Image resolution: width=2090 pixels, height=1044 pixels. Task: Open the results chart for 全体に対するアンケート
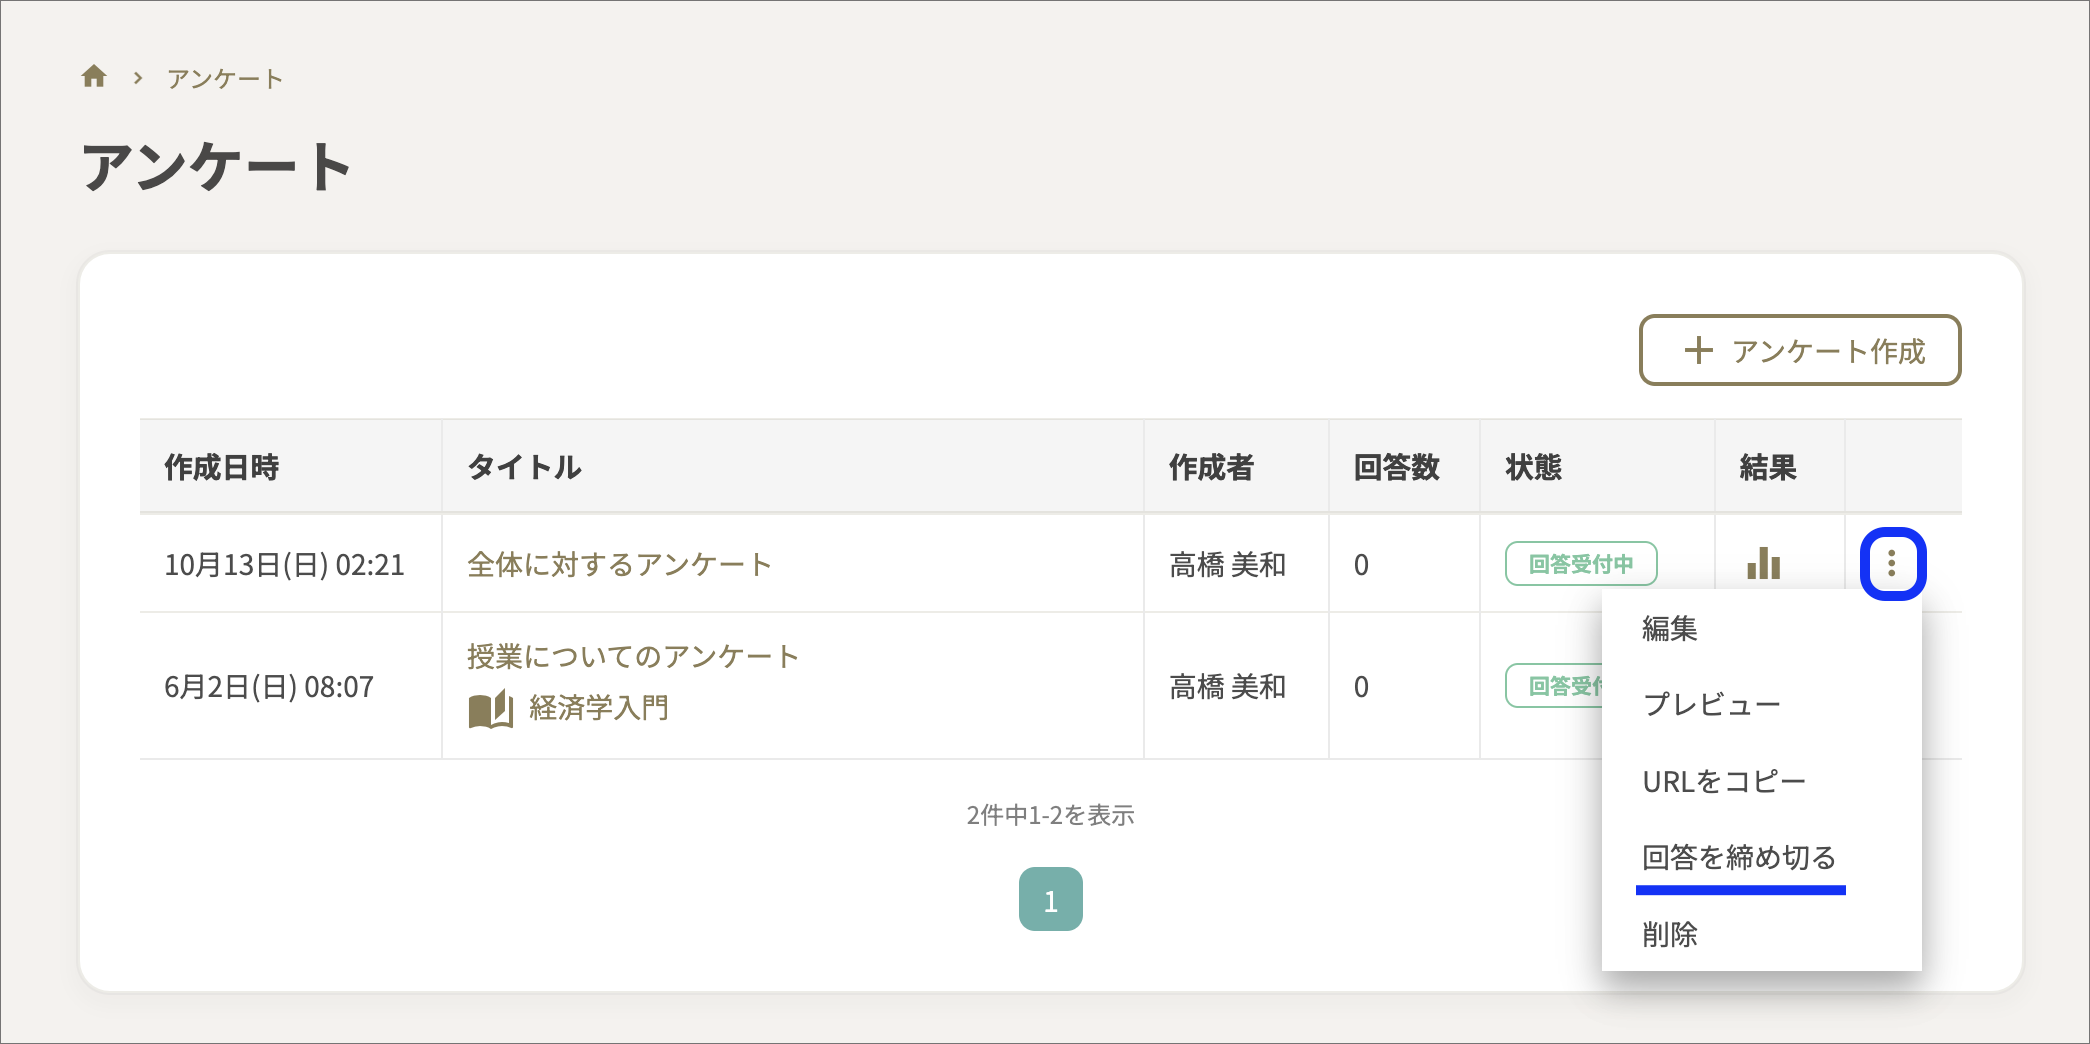point(1764,564)
